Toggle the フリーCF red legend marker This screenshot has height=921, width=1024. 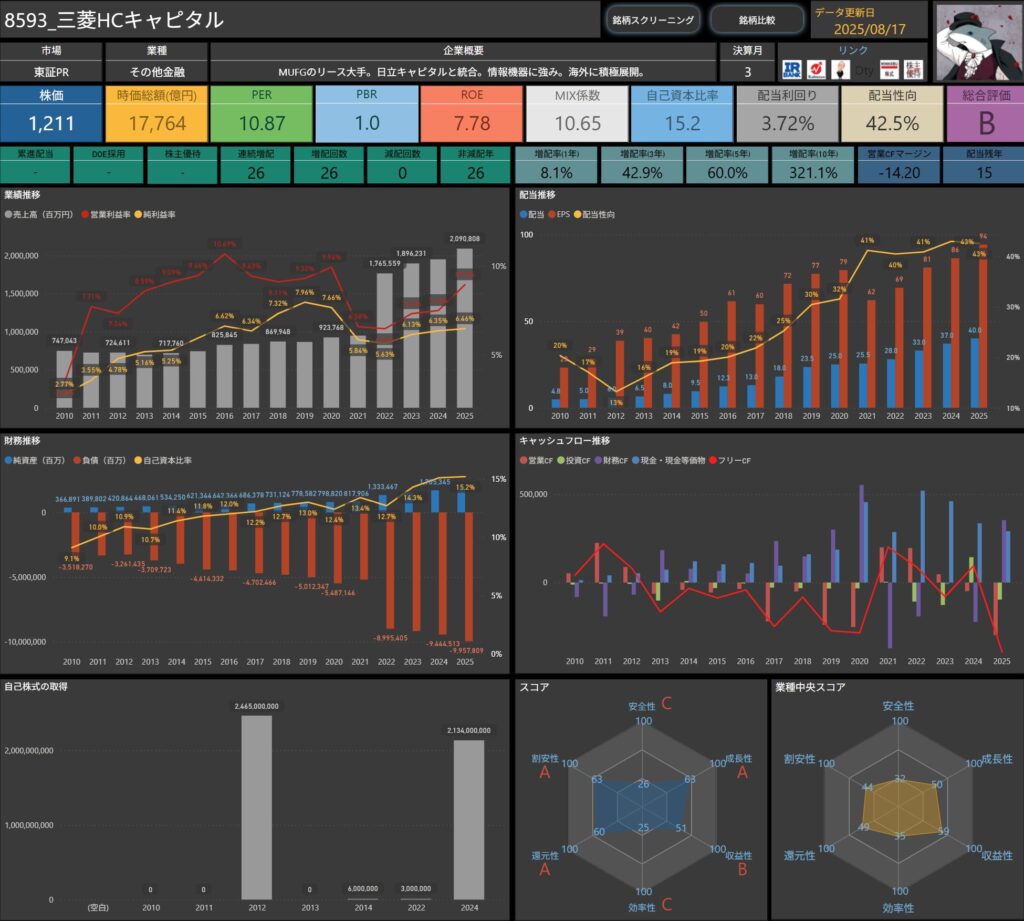tap(712, 460)
